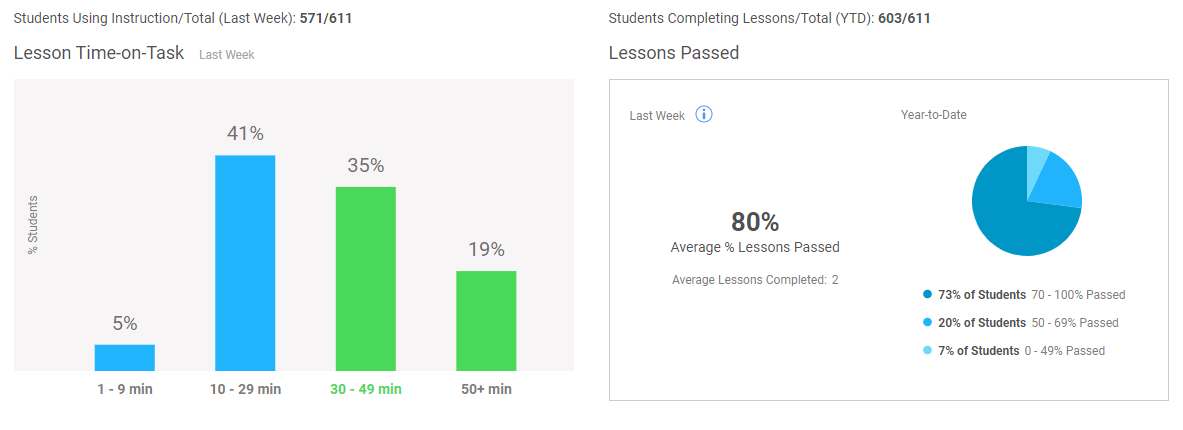
Task: Click the 571/611 students using instruction count
Action: tap(326, 18)
